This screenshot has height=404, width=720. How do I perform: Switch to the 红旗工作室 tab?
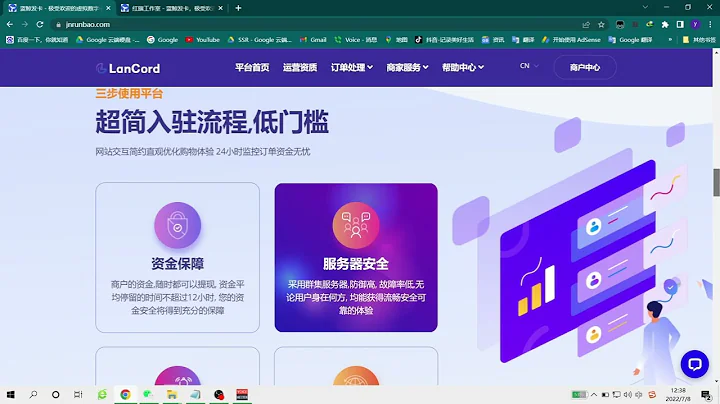[x=172, y=8]
